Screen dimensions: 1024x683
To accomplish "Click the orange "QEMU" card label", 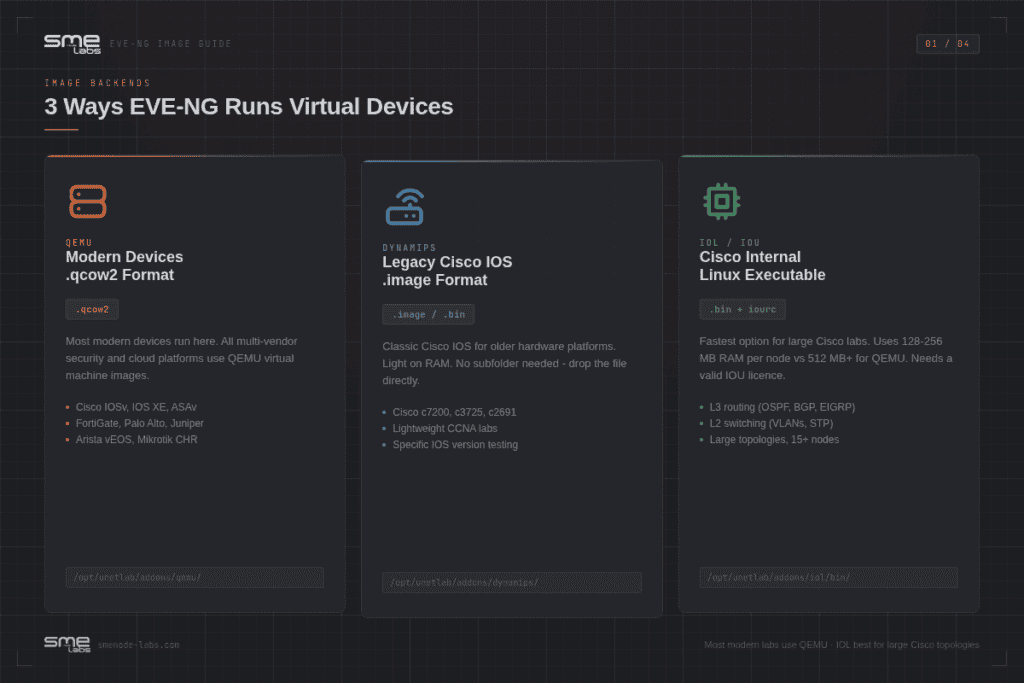I will click(79, 242).
